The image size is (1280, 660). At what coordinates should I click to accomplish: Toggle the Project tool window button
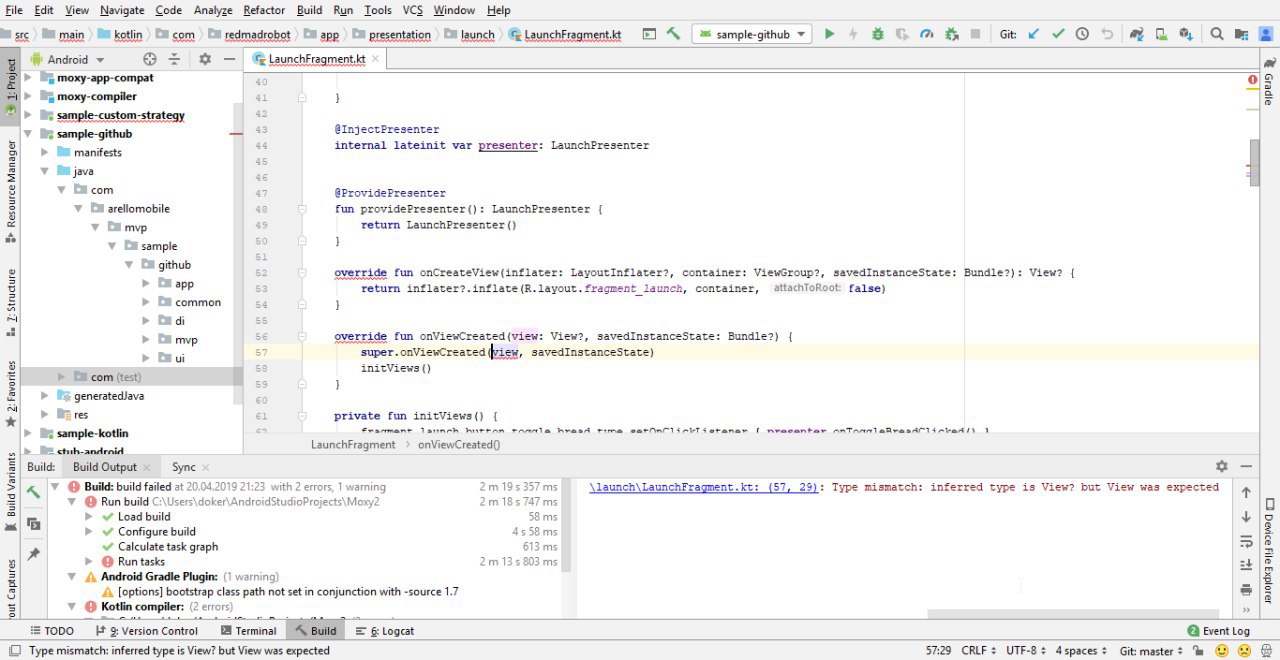pos(11,88)
